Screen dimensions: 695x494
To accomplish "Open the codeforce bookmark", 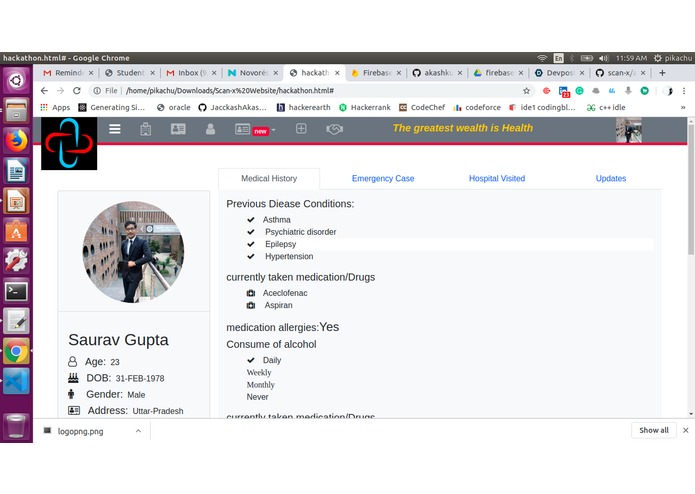I will [x=477, y=107].
